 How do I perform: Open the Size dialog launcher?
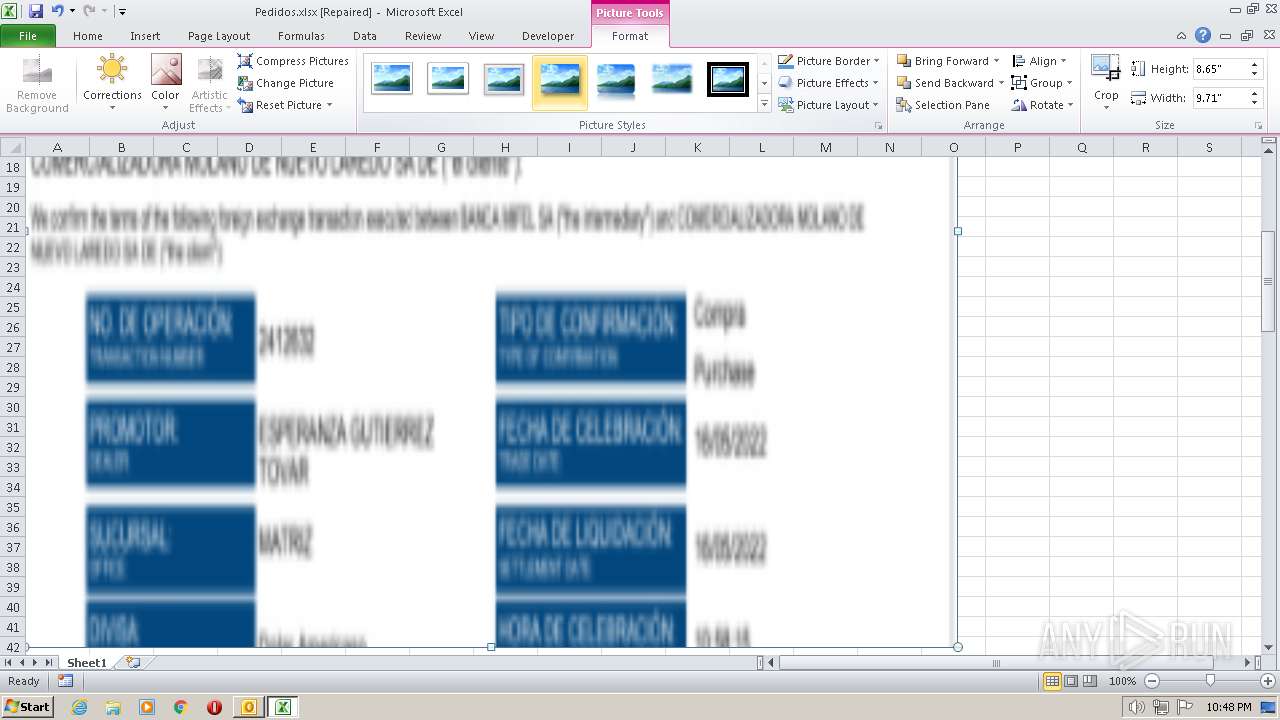(1259, 126)
